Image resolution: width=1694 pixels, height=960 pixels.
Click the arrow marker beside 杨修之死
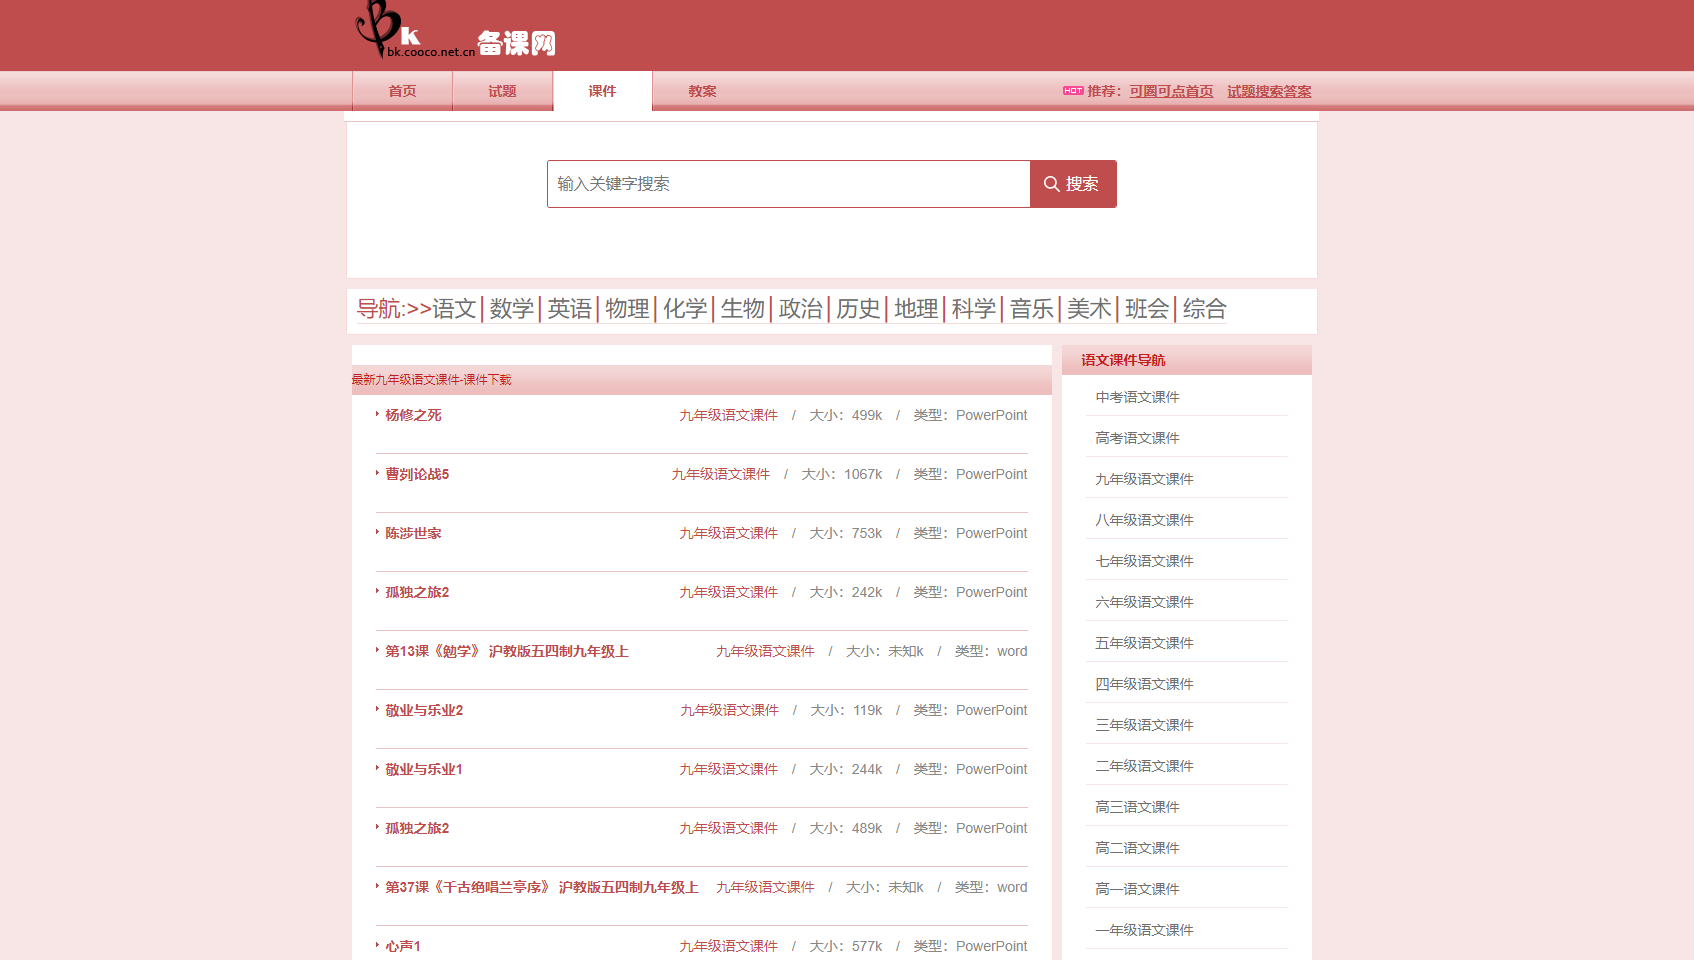coord(376,414)
